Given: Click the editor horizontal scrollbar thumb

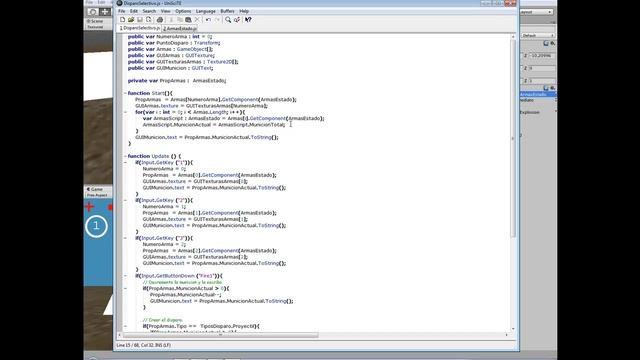Looking at the screenshot, I should point(220,335).
